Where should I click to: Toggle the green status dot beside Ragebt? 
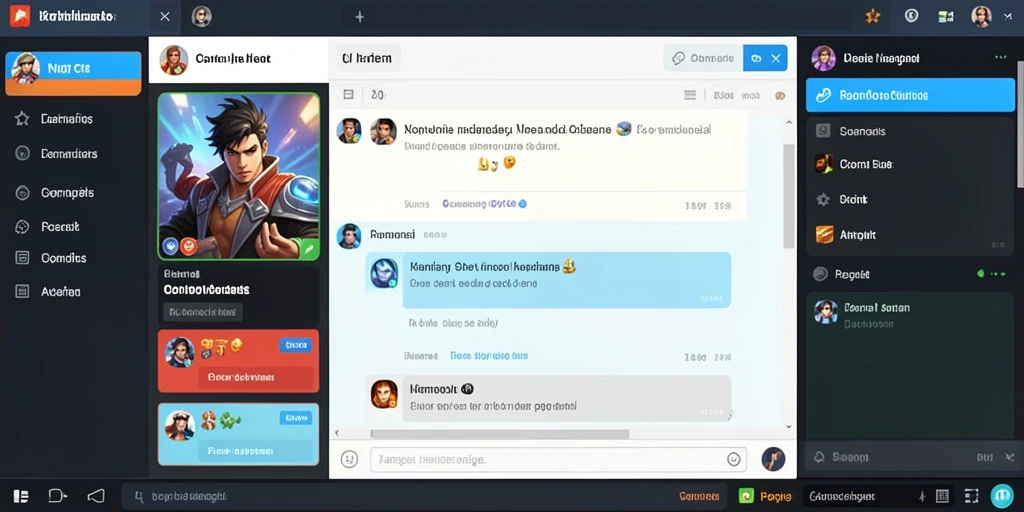980,274
